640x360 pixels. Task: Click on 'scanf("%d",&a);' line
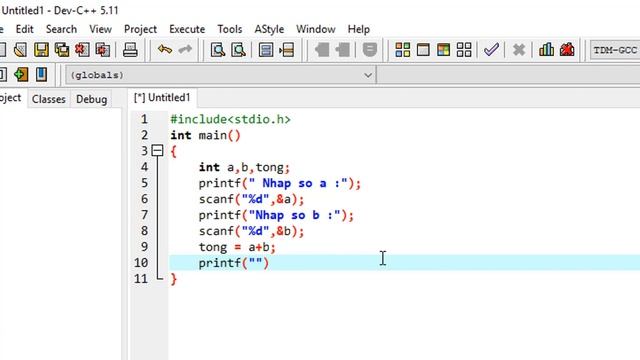pos(251,199)
